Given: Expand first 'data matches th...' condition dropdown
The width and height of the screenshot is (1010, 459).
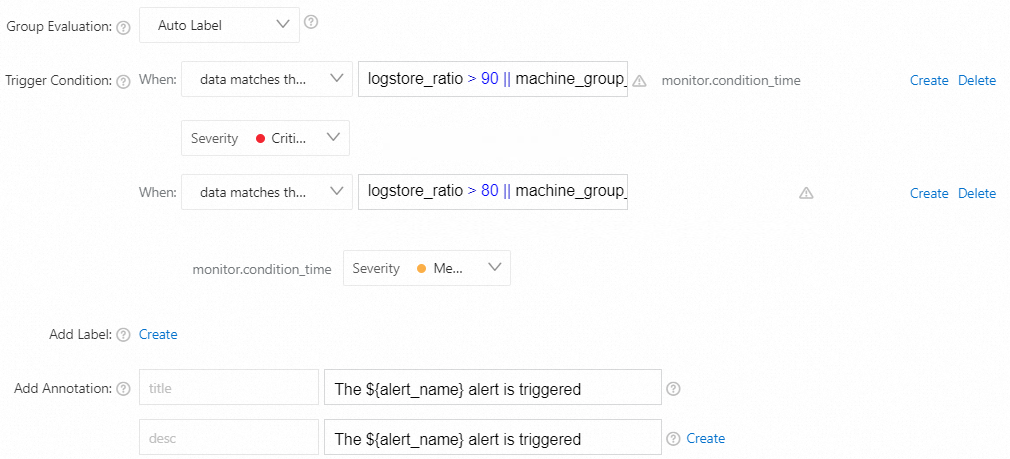Looking at the screenshot, I should pos(267,78).
